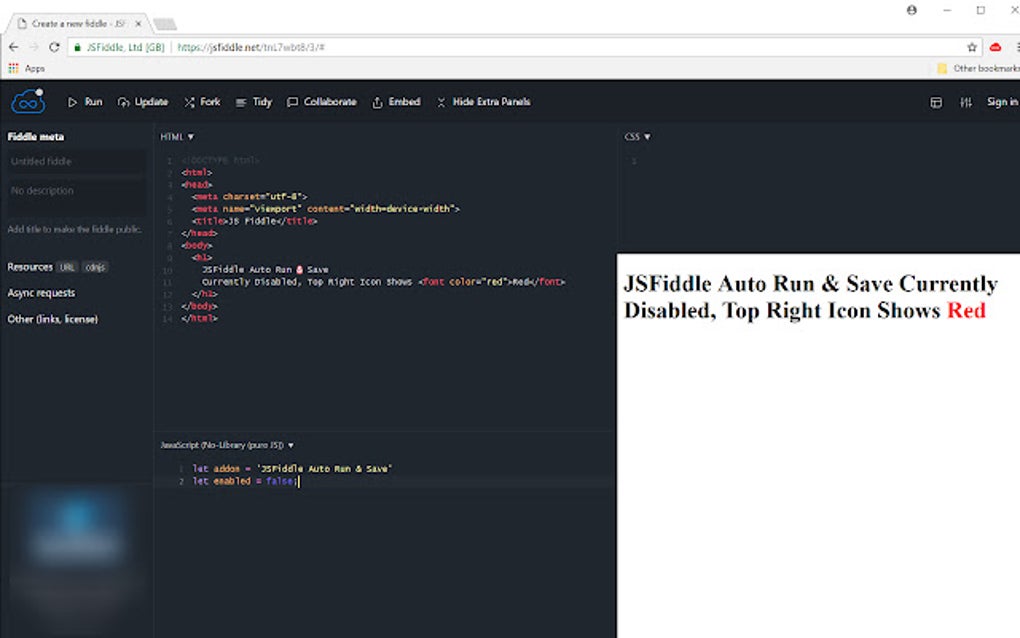
Task: Bookmark this page with the star
Action: [972, 47]
